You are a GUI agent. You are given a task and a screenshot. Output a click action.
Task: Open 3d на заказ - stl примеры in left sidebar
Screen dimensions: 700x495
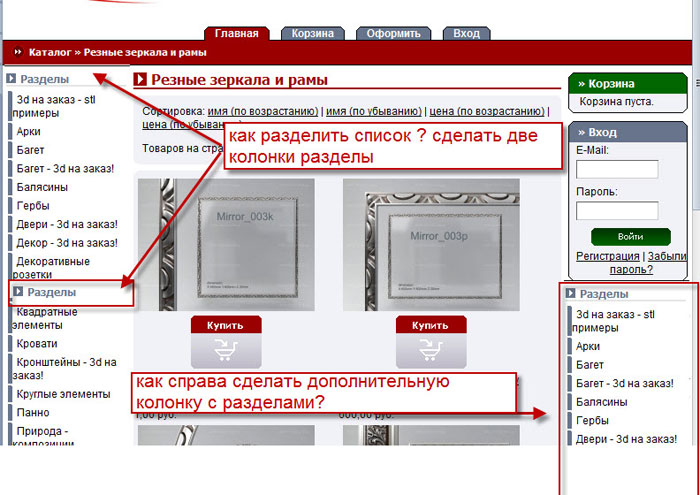[56, 106]
